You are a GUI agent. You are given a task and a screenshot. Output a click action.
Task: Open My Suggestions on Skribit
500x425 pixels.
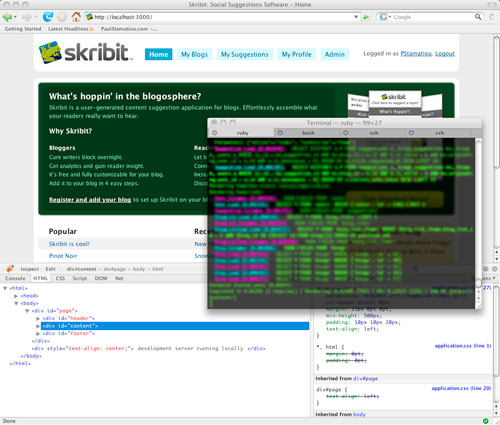[245, 54]
